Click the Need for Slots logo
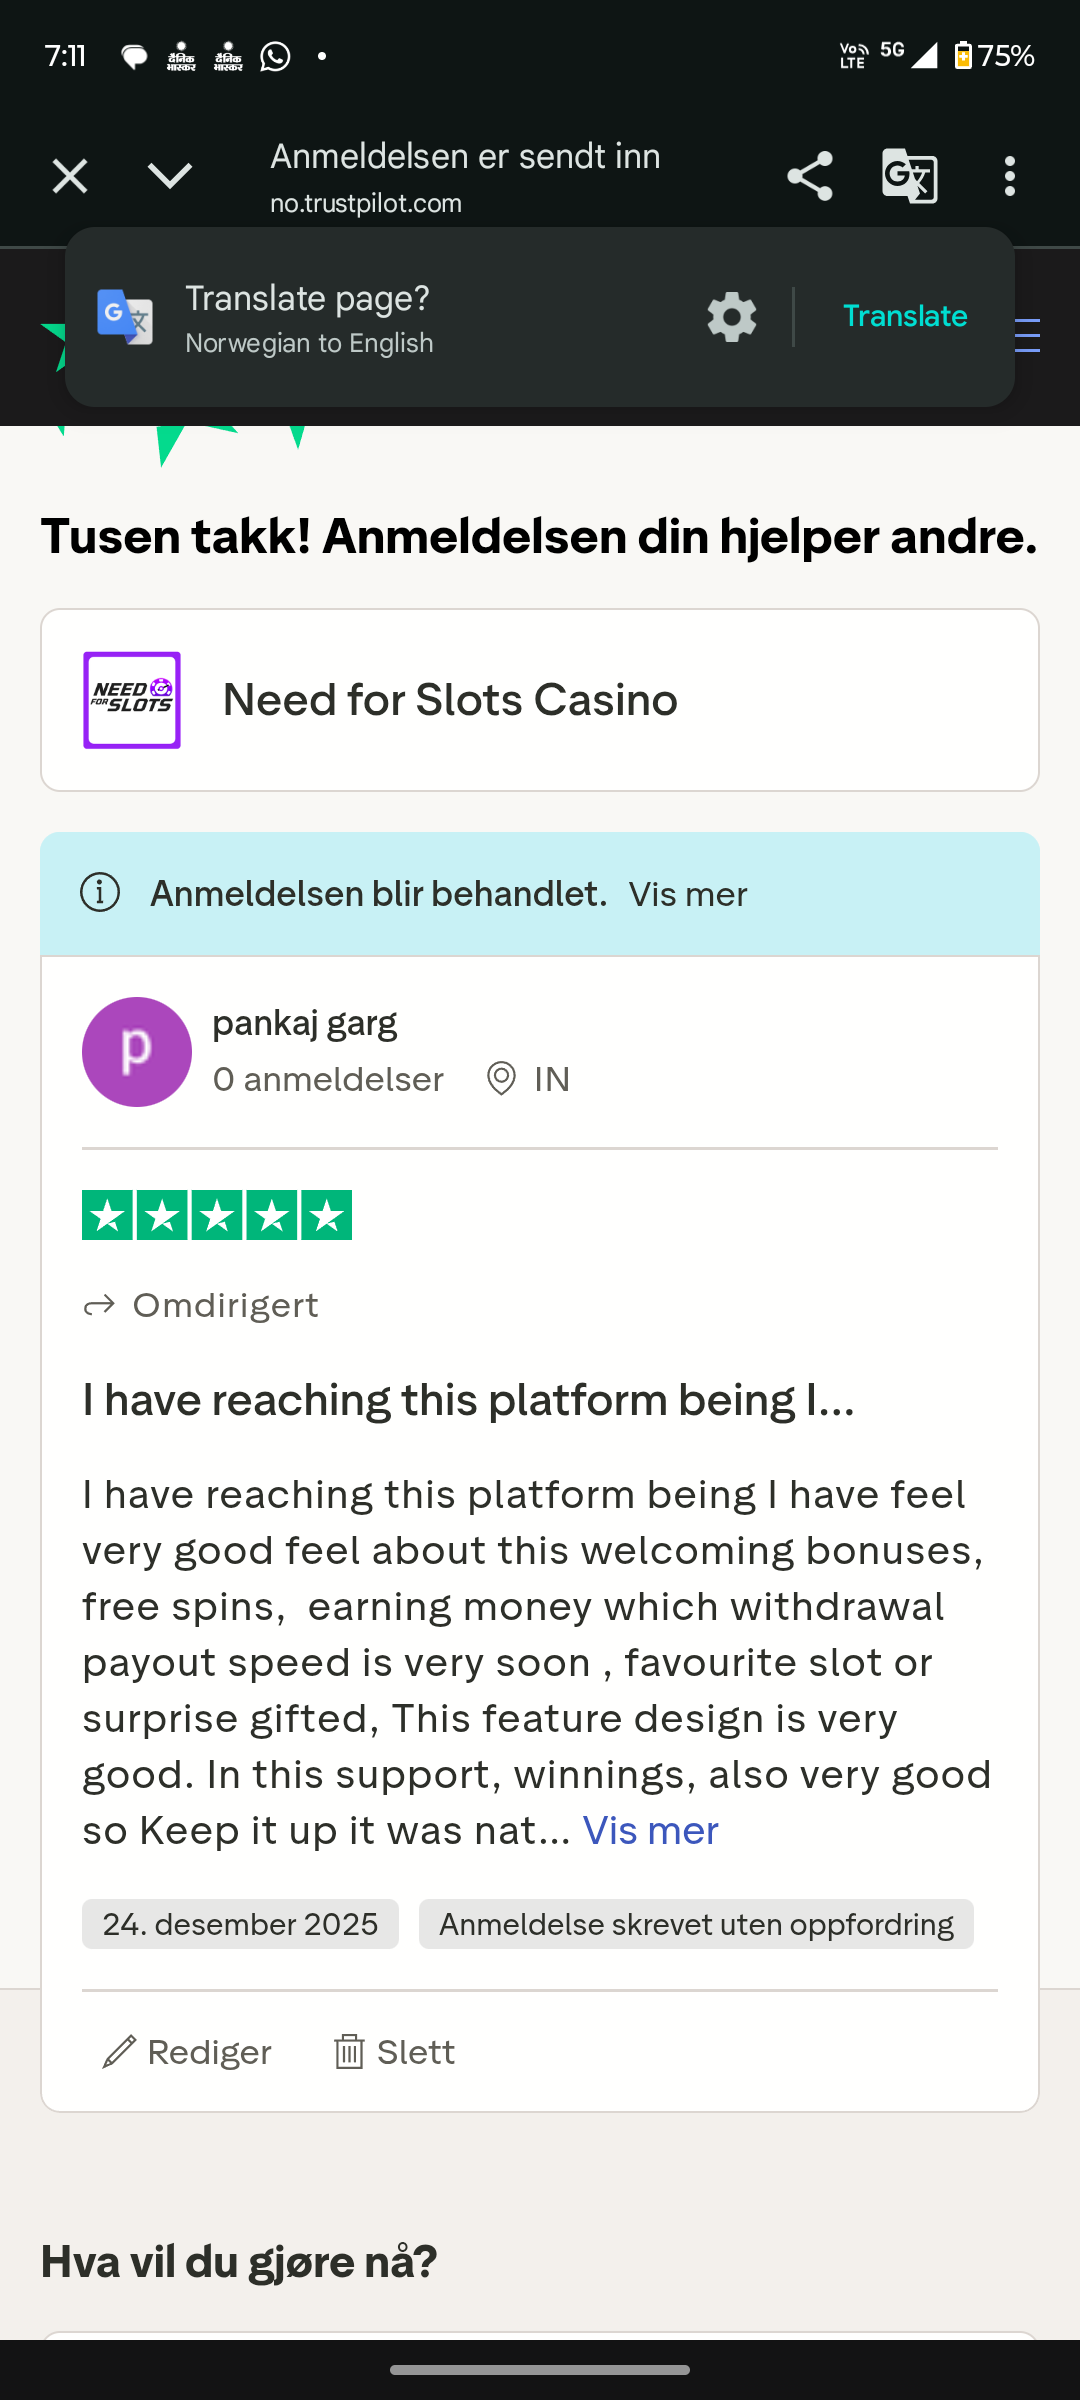 point(132,700)
